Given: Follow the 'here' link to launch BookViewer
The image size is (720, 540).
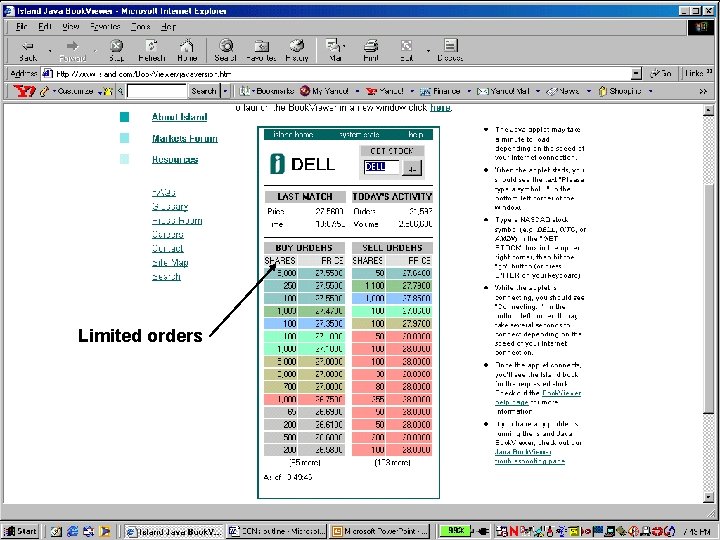Looking at the screenshot, I should [x=440, y=108].
